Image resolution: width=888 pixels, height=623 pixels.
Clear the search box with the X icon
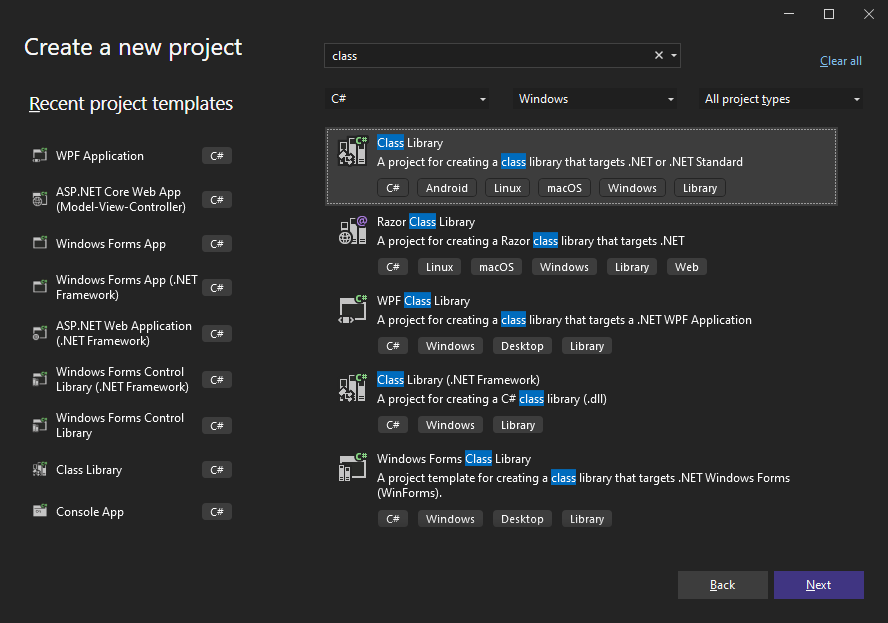(659, 56)
